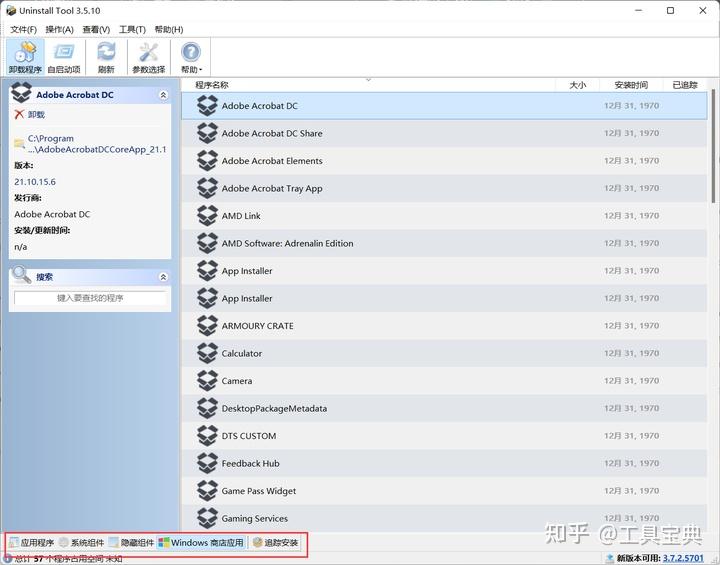Screen dimensions: 720x565
Task: Open the 操作(A) menu
Action: [60, 29]
